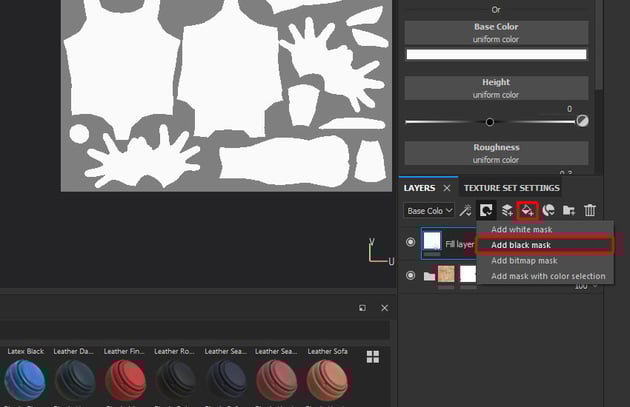
Task: Reset Height value with round icon
Action: point(582,121)
